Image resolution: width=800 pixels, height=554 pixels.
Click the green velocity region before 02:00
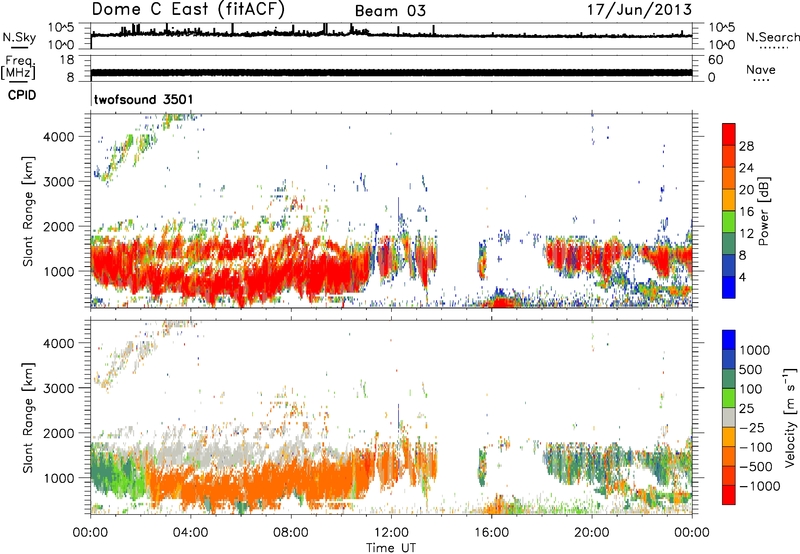pos(115,472)
